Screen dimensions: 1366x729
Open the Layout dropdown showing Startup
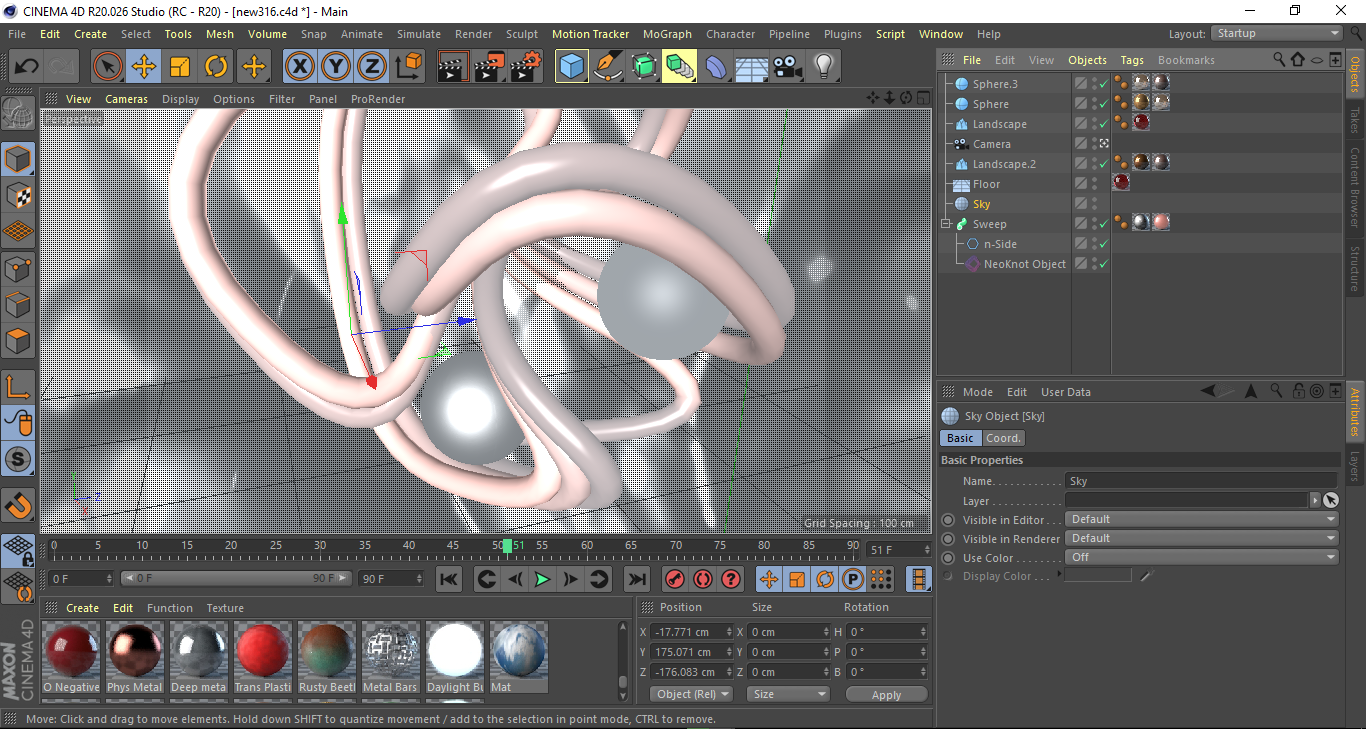click(1277, 34)
